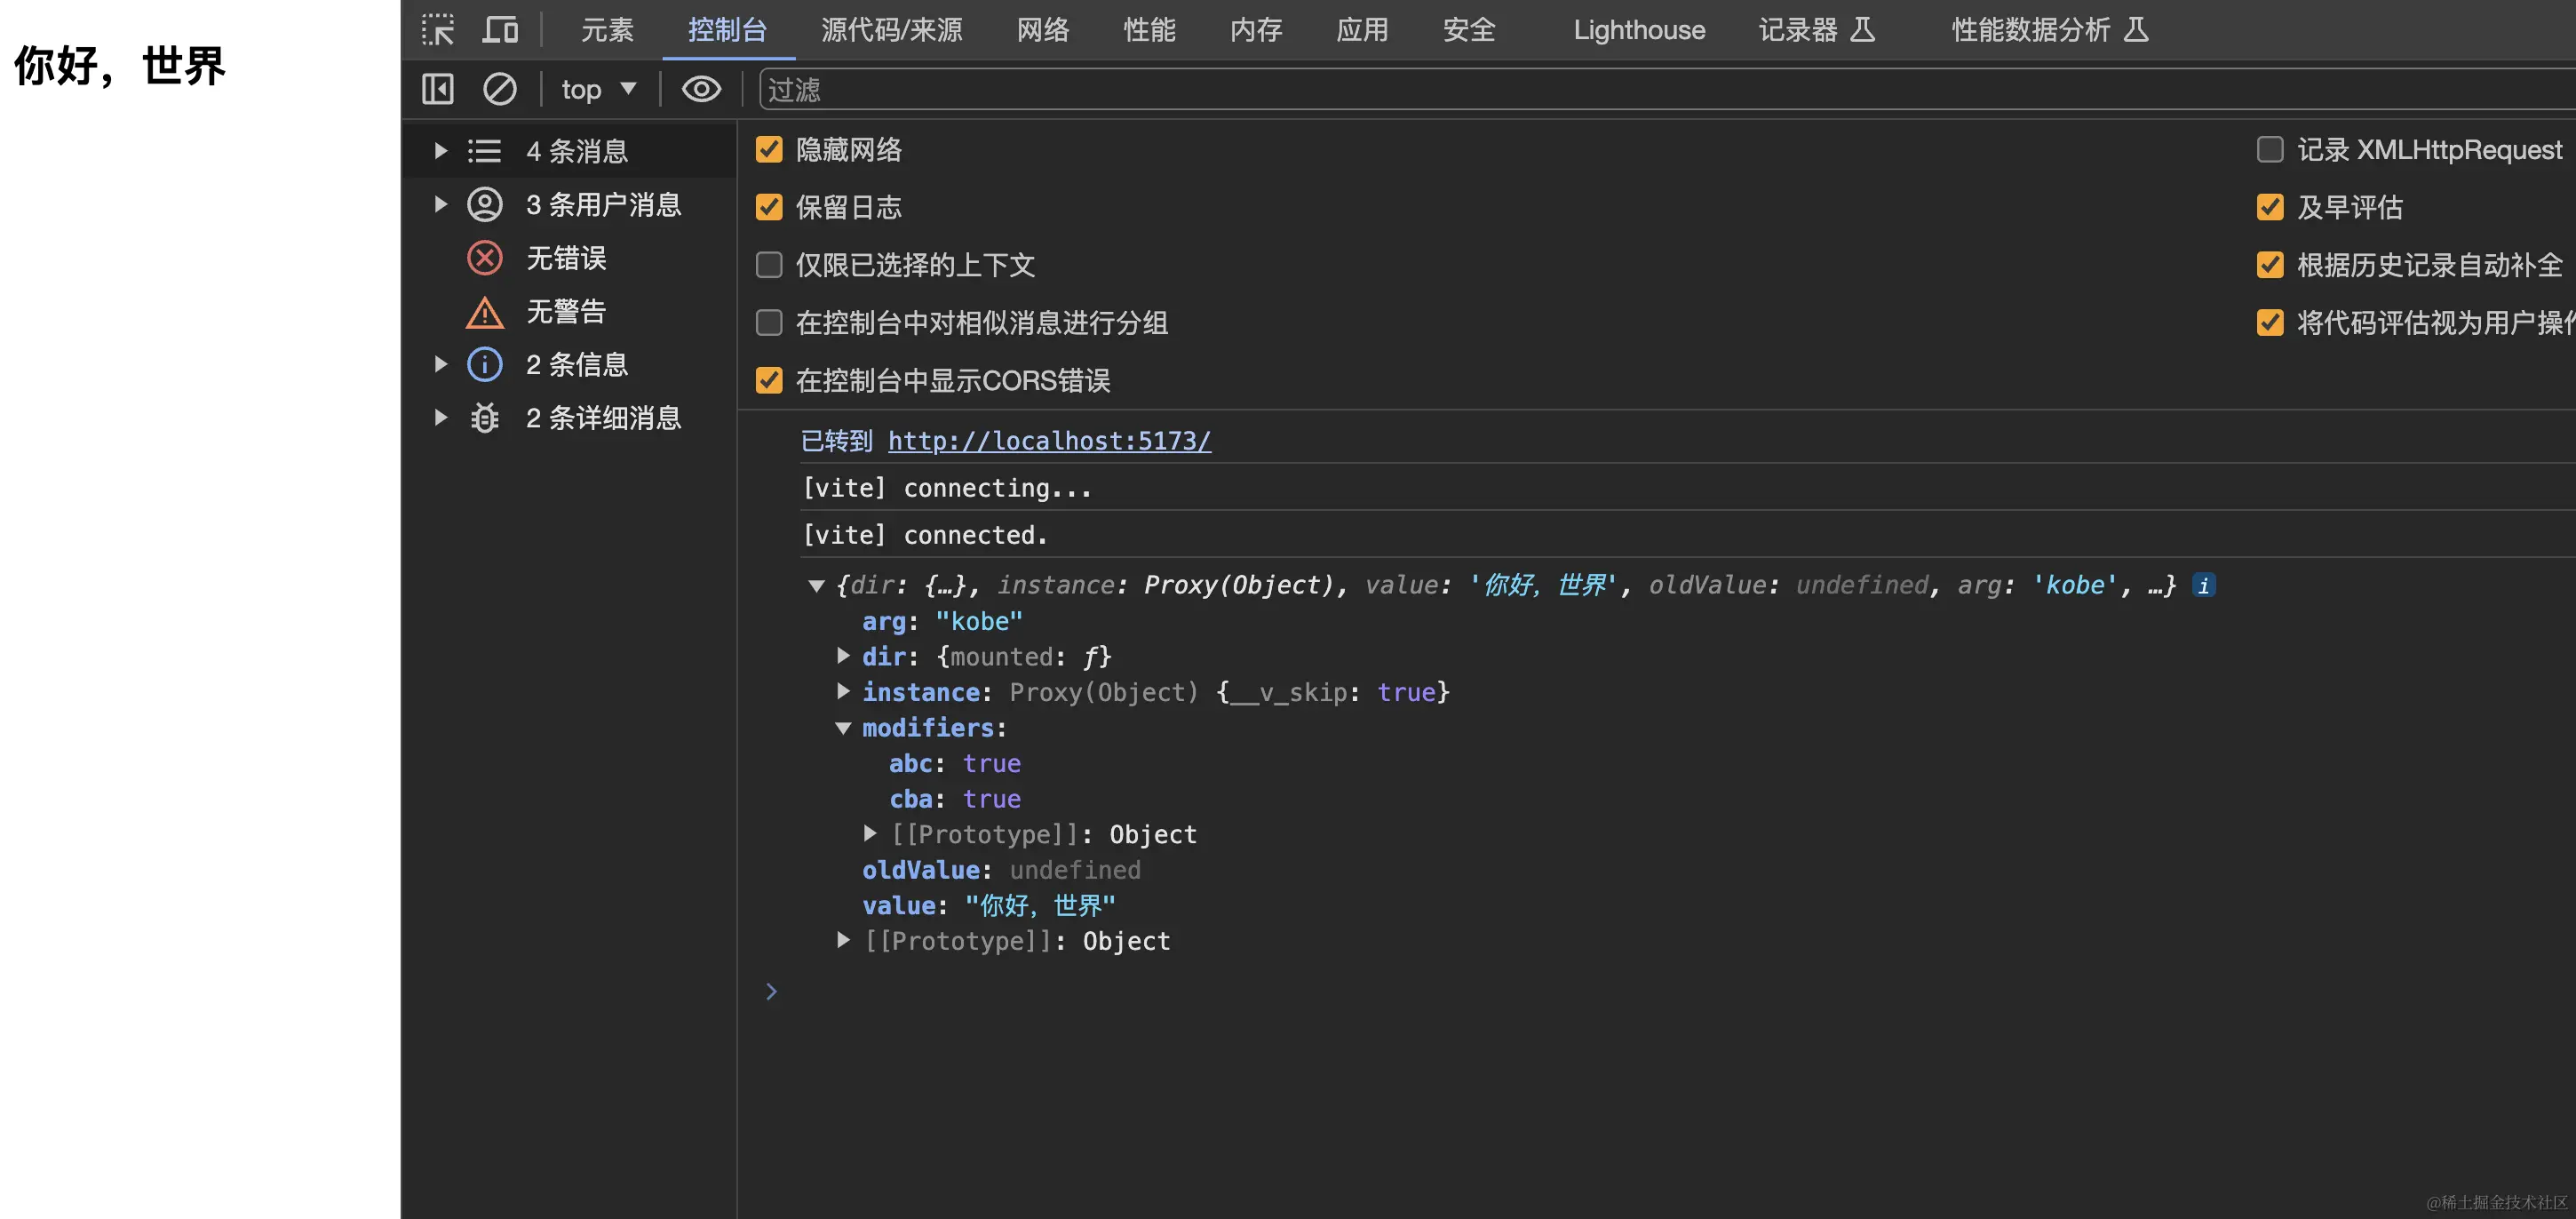Viewport: 2576px width, 1219px height.
Task: Open the 性能数据分析 tab
Action: point(2049,30)
